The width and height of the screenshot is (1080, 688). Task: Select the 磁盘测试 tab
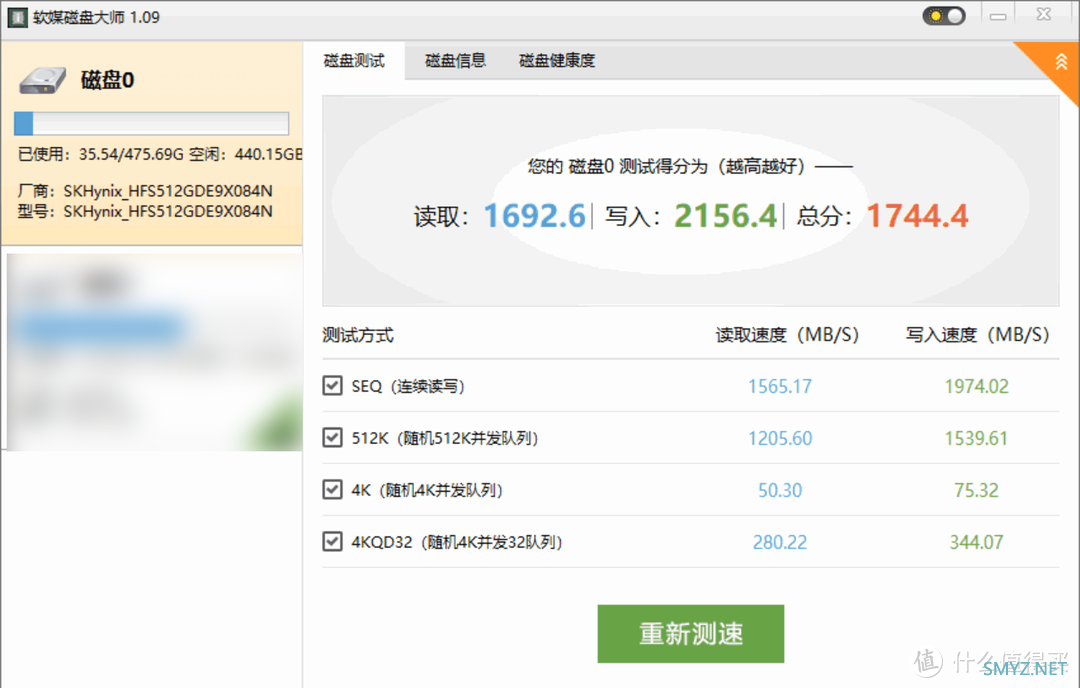354,61
